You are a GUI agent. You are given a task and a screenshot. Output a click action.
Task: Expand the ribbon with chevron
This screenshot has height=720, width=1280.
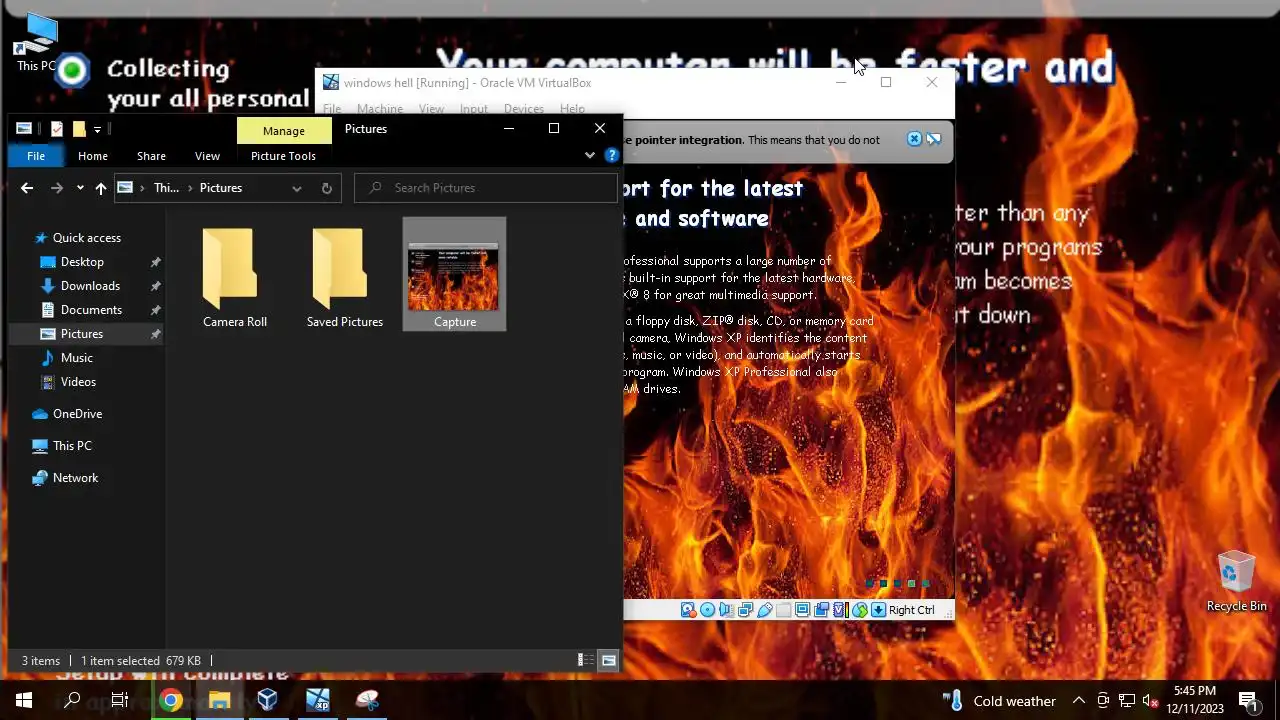[590, 155]
